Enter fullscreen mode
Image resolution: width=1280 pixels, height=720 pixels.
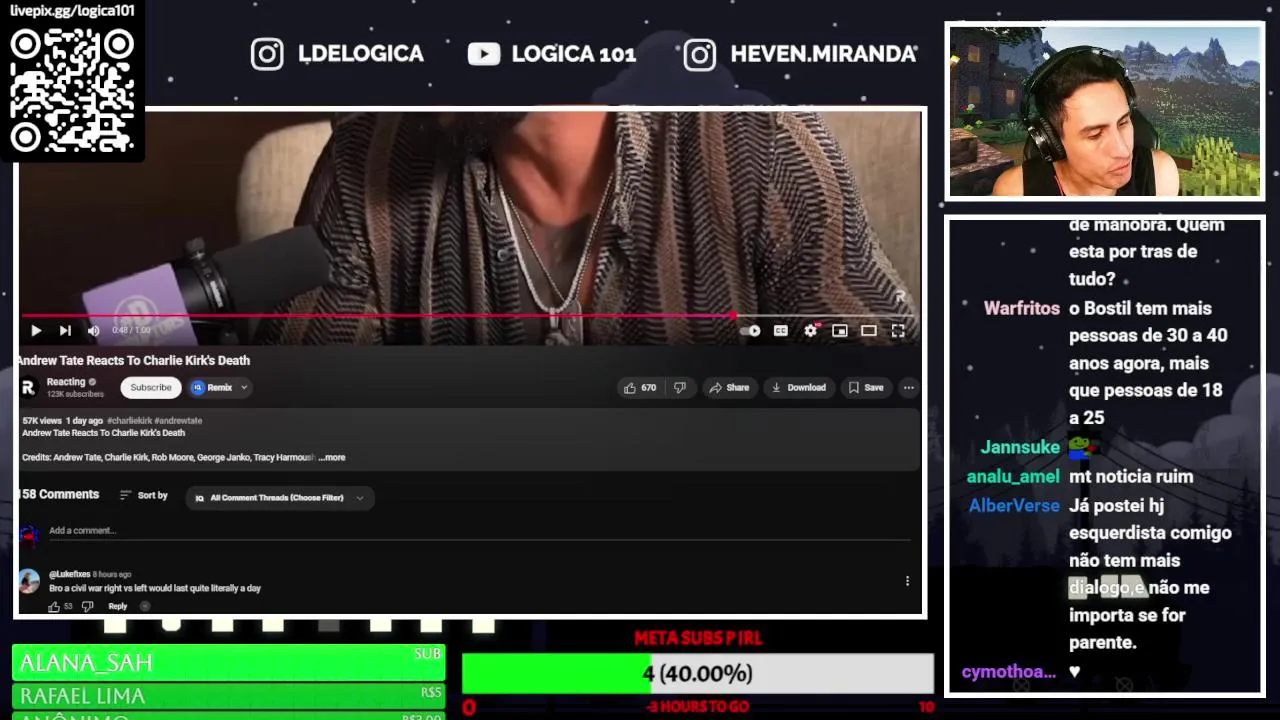click(898, 331)
